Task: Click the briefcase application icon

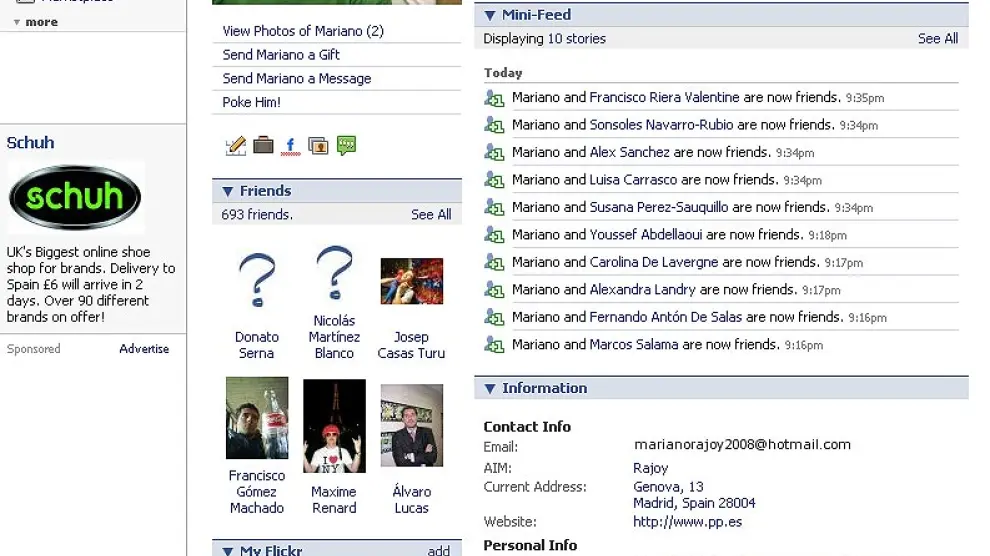Action: click(263, 146)
